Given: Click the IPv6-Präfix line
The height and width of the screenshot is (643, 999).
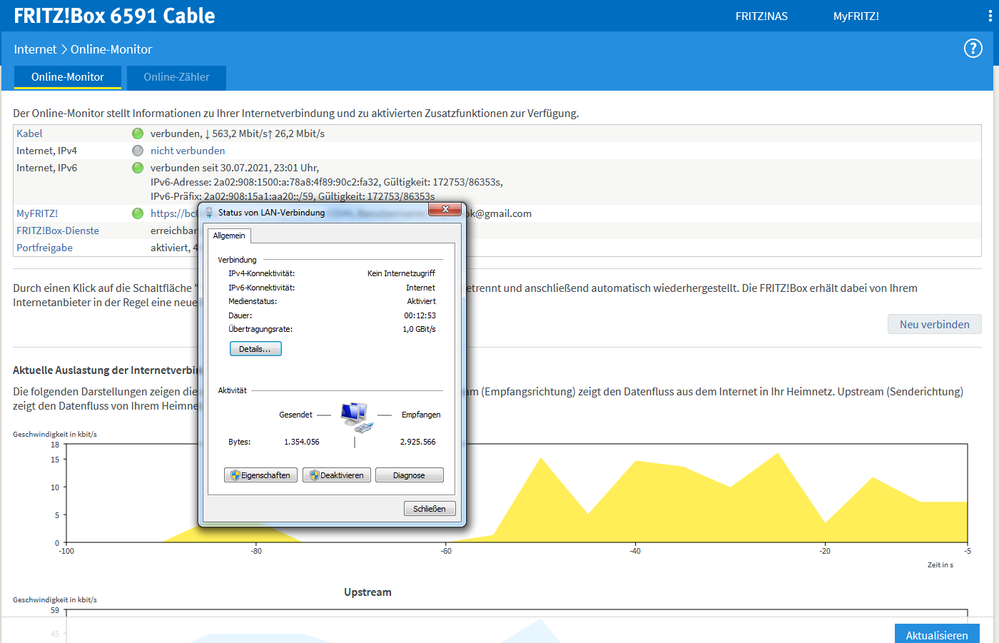Looking at the screenshot, I should (292, 196).
